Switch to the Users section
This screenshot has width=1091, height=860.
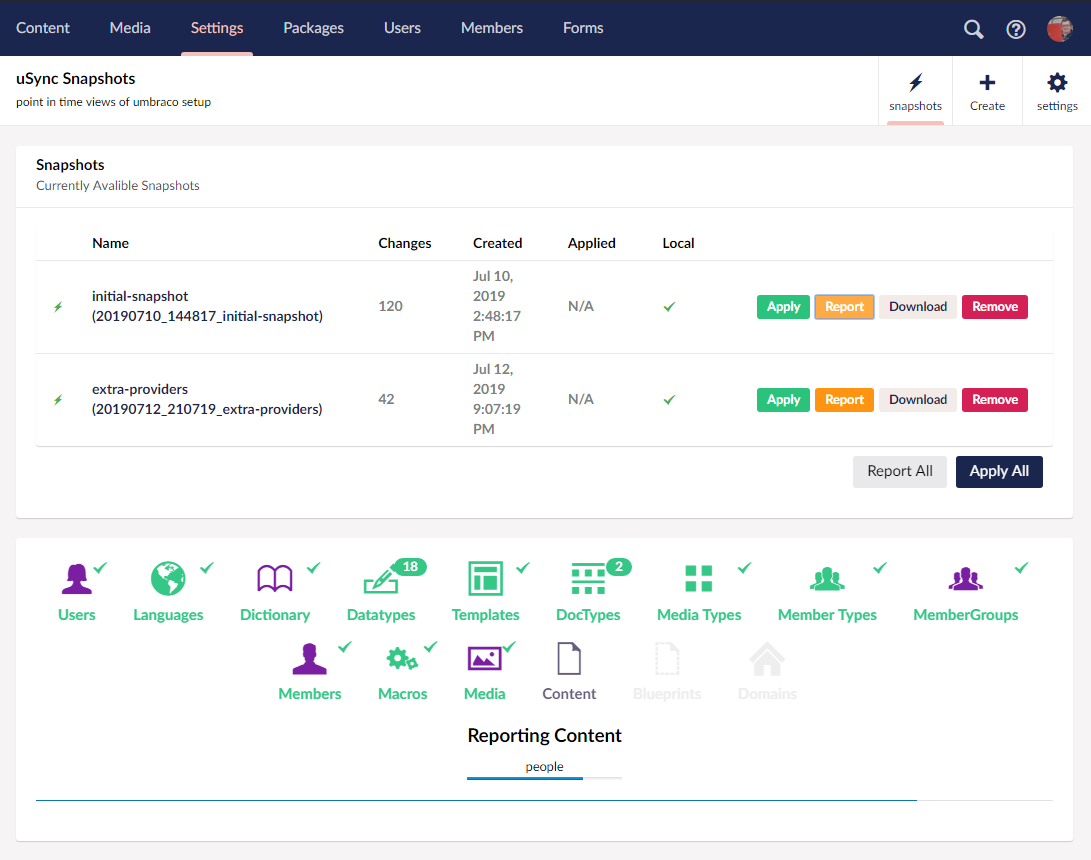(x=402, y=28)
